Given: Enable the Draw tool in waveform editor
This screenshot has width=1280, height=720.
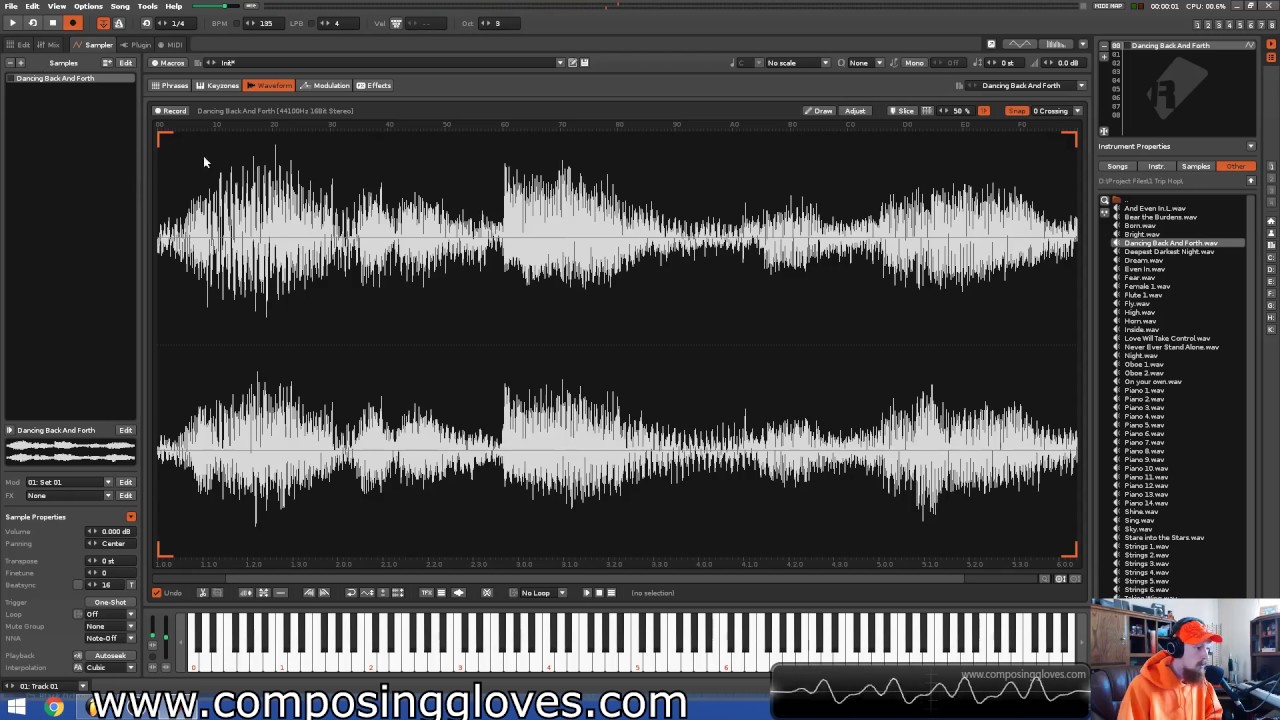Looking at the screenshot, I should [x=818, y=111].
